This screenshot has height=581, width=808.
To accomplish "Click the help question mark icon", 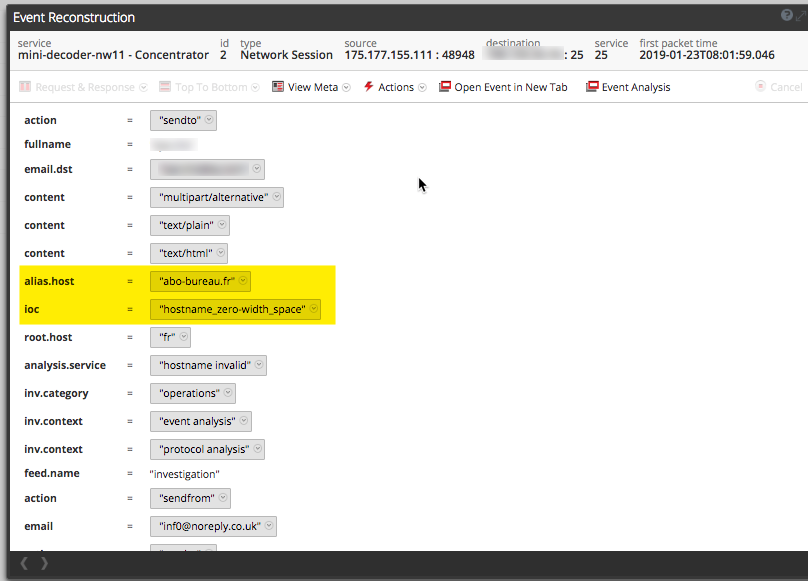I will (x=786, y=16).
